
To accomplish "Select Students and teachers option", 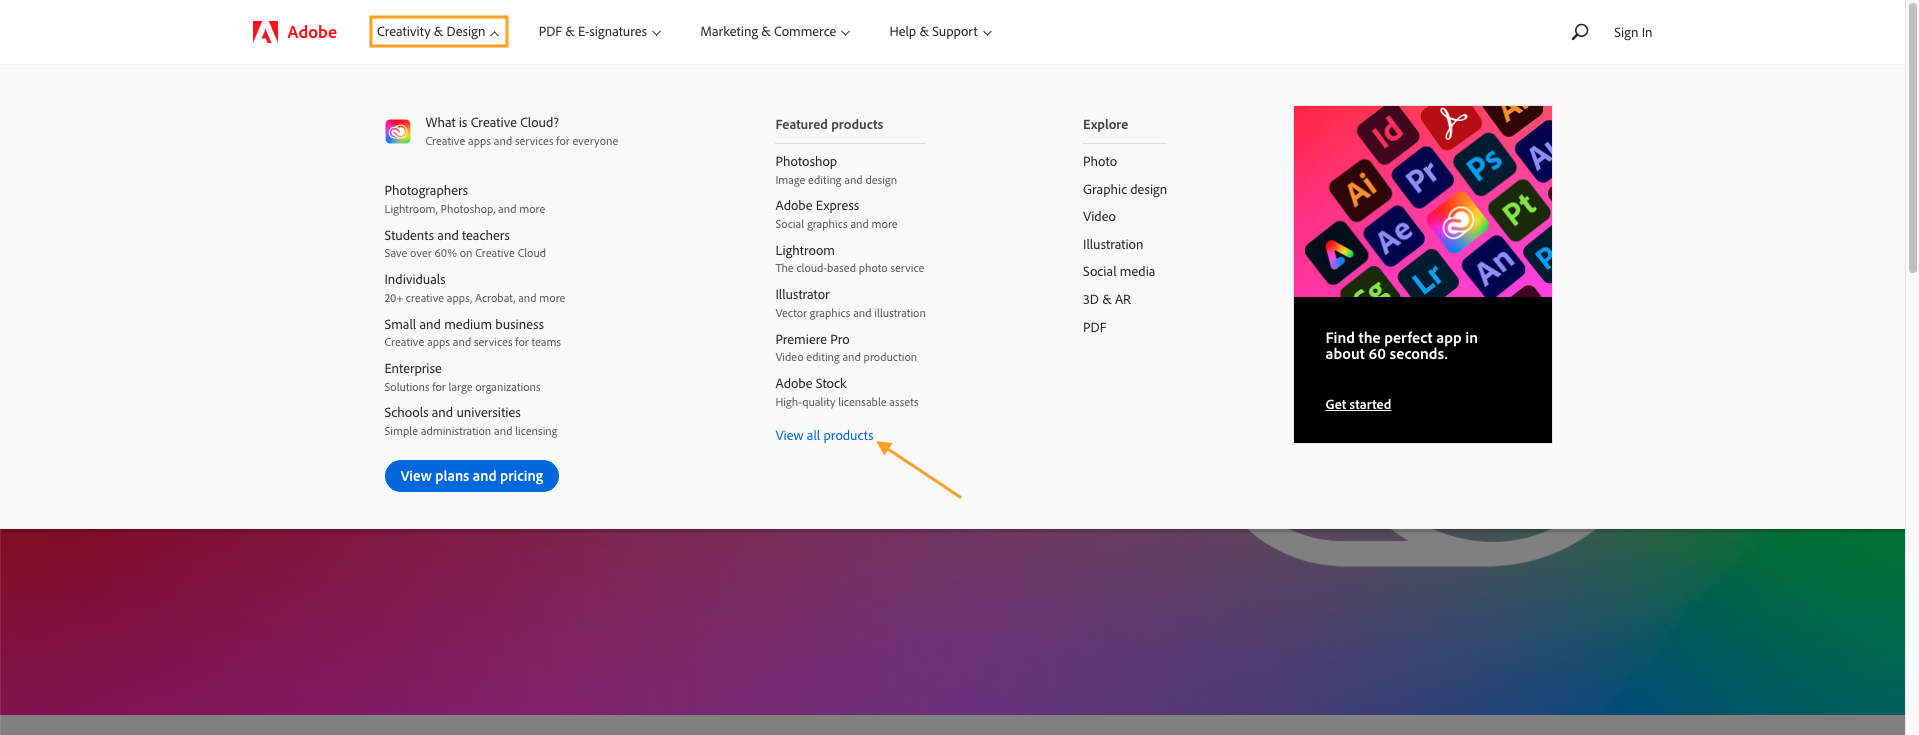I will tap(447, 235).
